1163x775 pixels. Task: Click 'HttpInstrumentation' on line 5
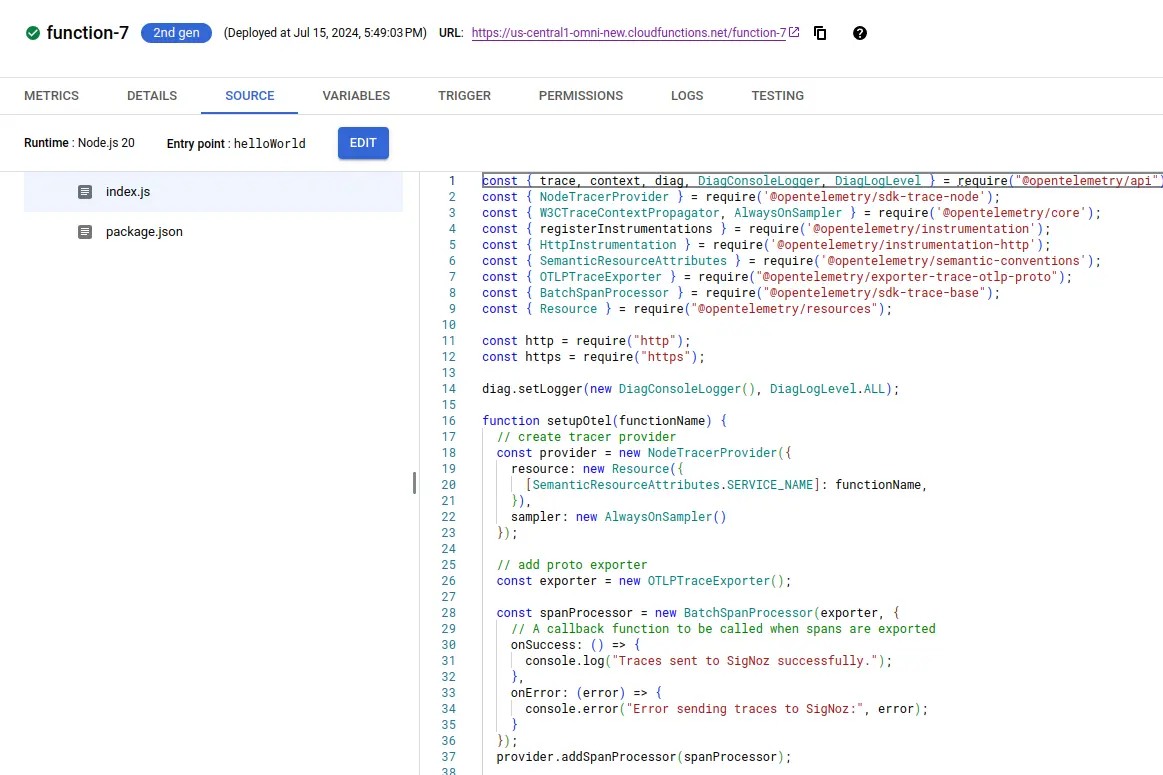[607, 245]
